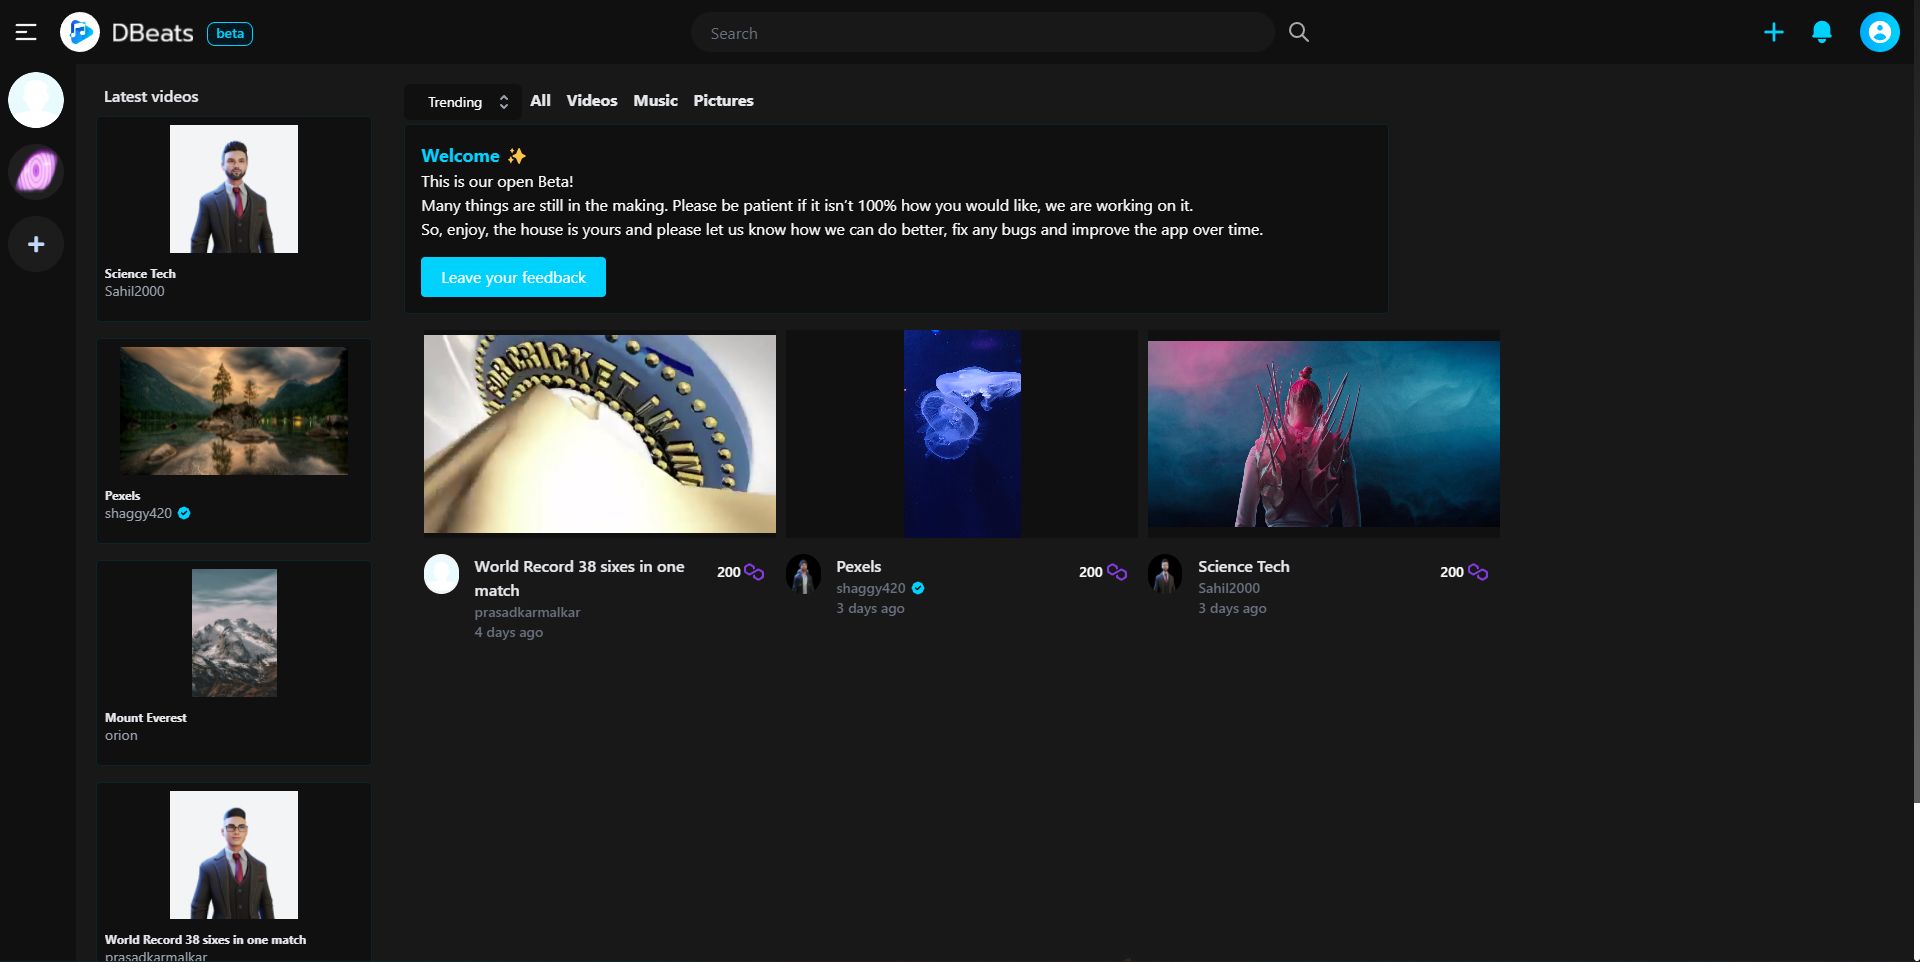This screenshot has height=962, width=1920.
Task: Select the Pictures filter tab
Action: 723,101
